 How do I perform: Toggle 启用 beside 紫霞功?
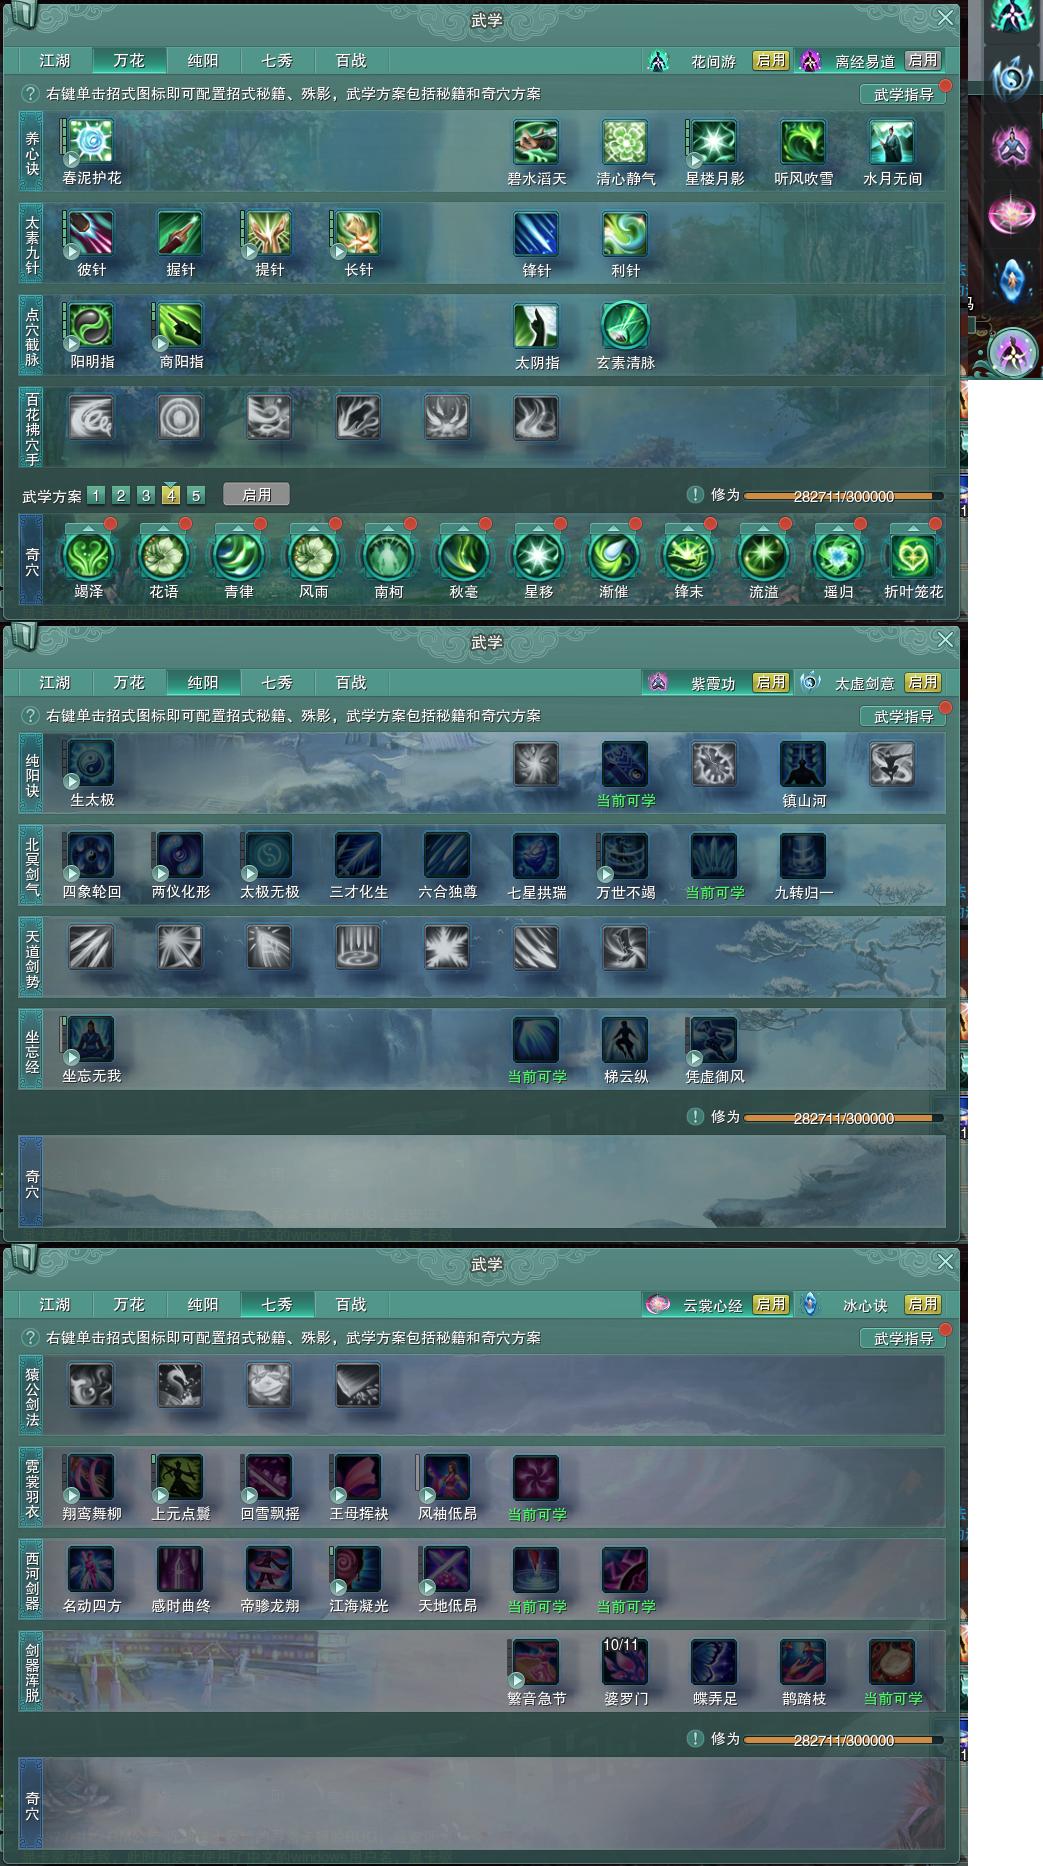(x=771, y=683)
